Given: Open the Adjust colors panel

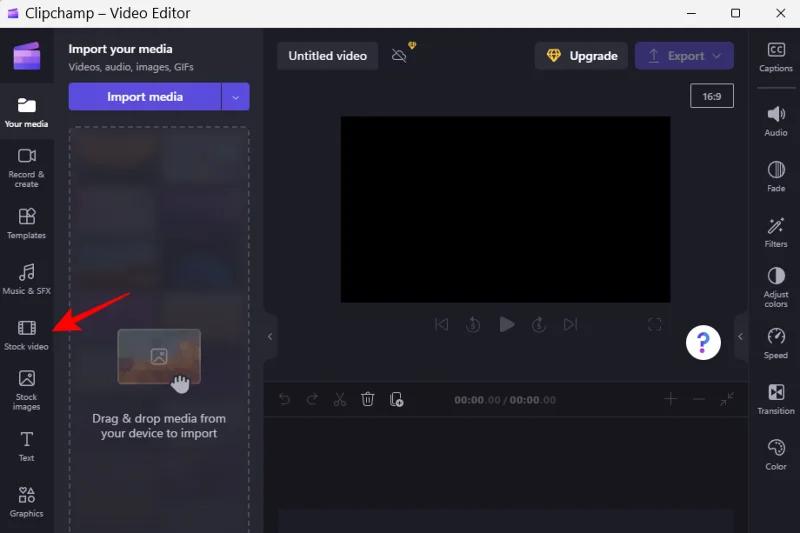Looking at the screenshot, I should point(776,287).
